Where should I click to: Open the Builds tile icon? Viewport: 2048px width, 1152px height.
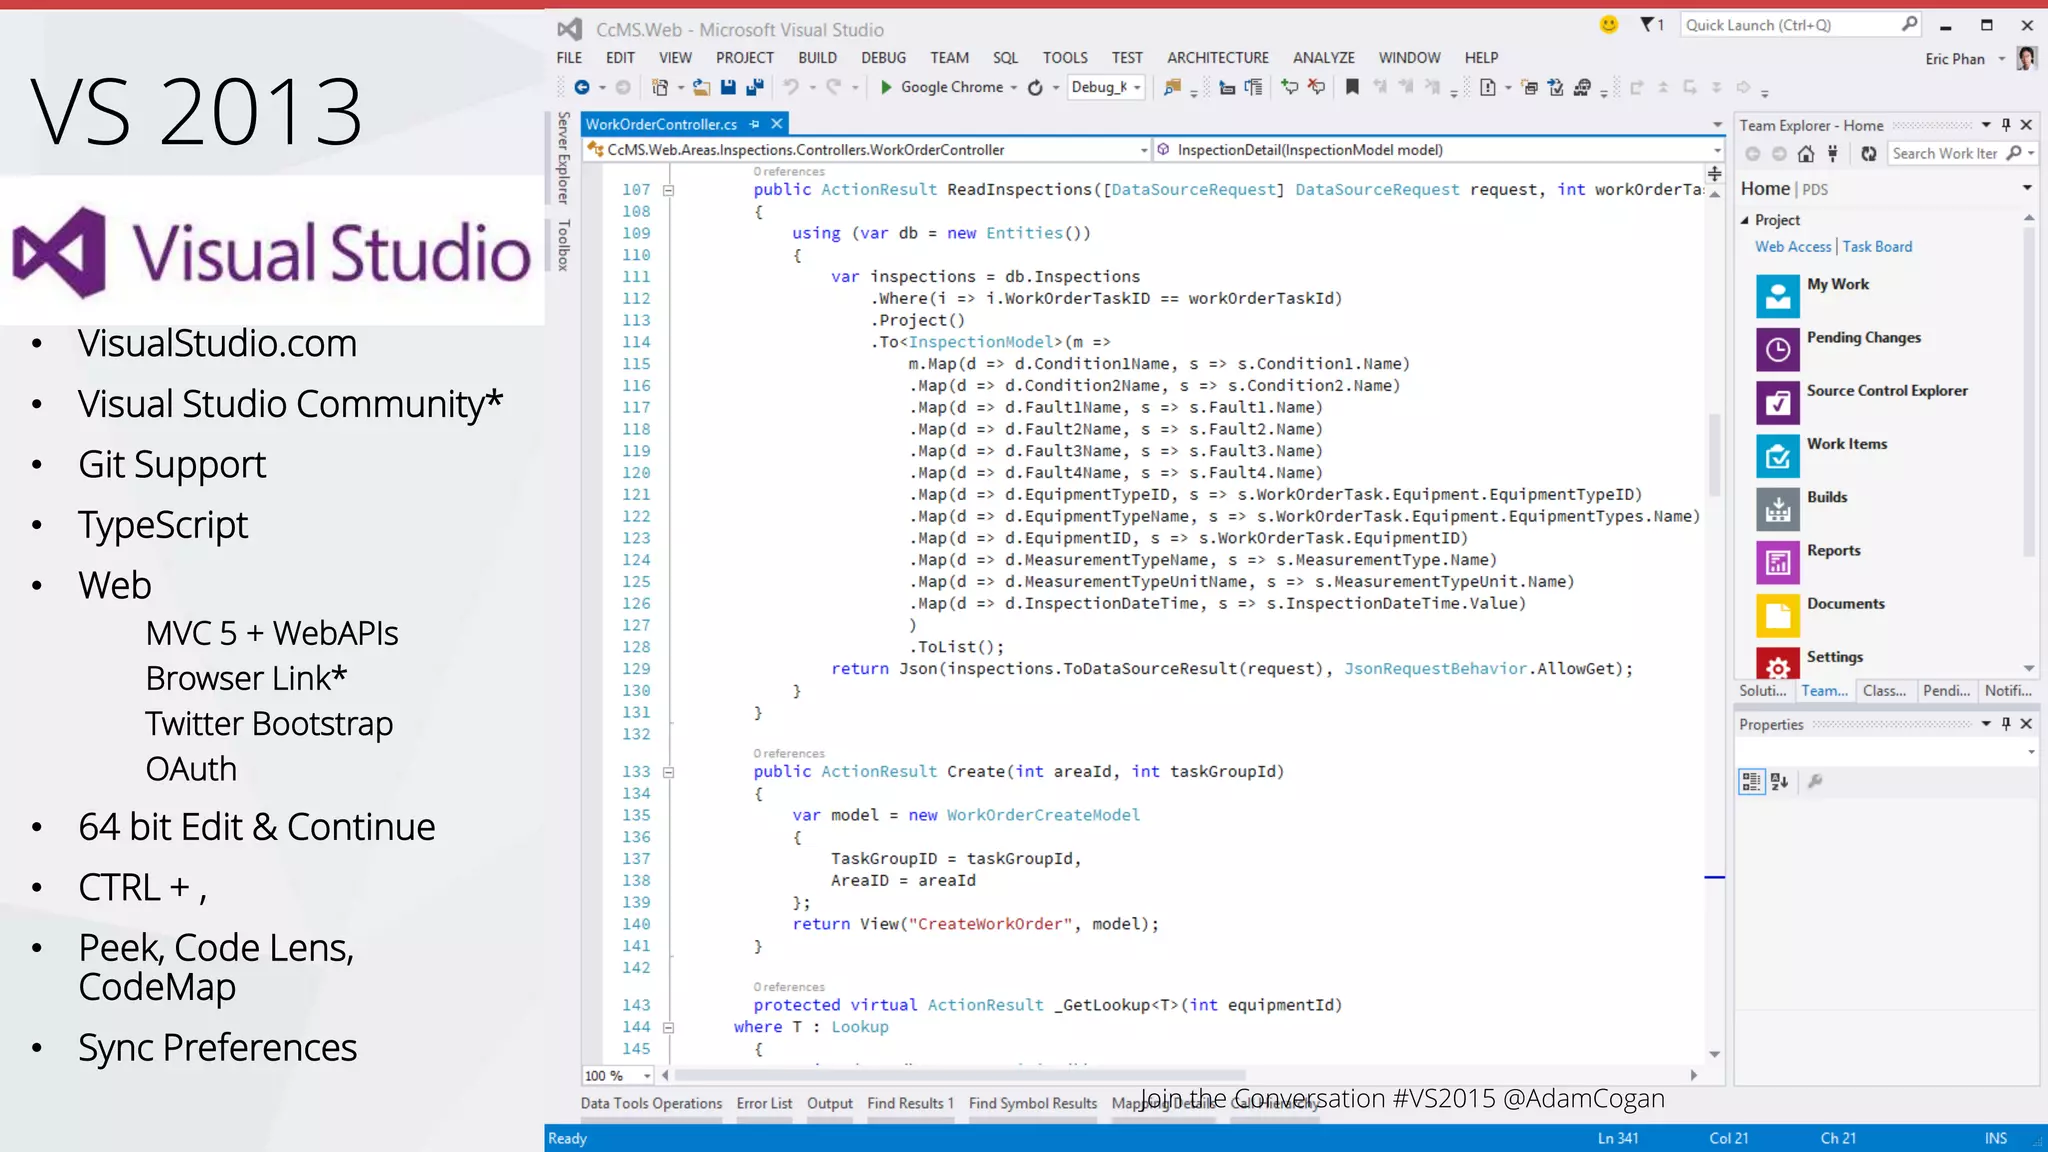(x=1778, y=508)
